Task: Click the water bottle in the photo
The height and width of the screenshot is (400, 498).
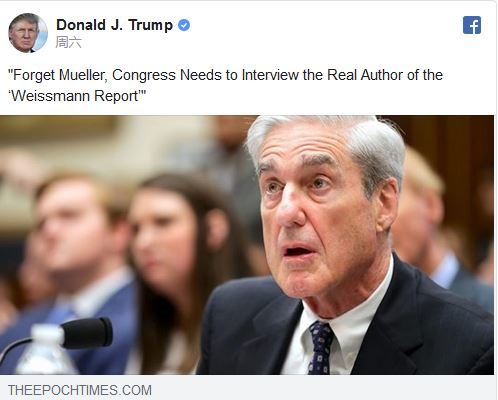Action: pos(47,349)
